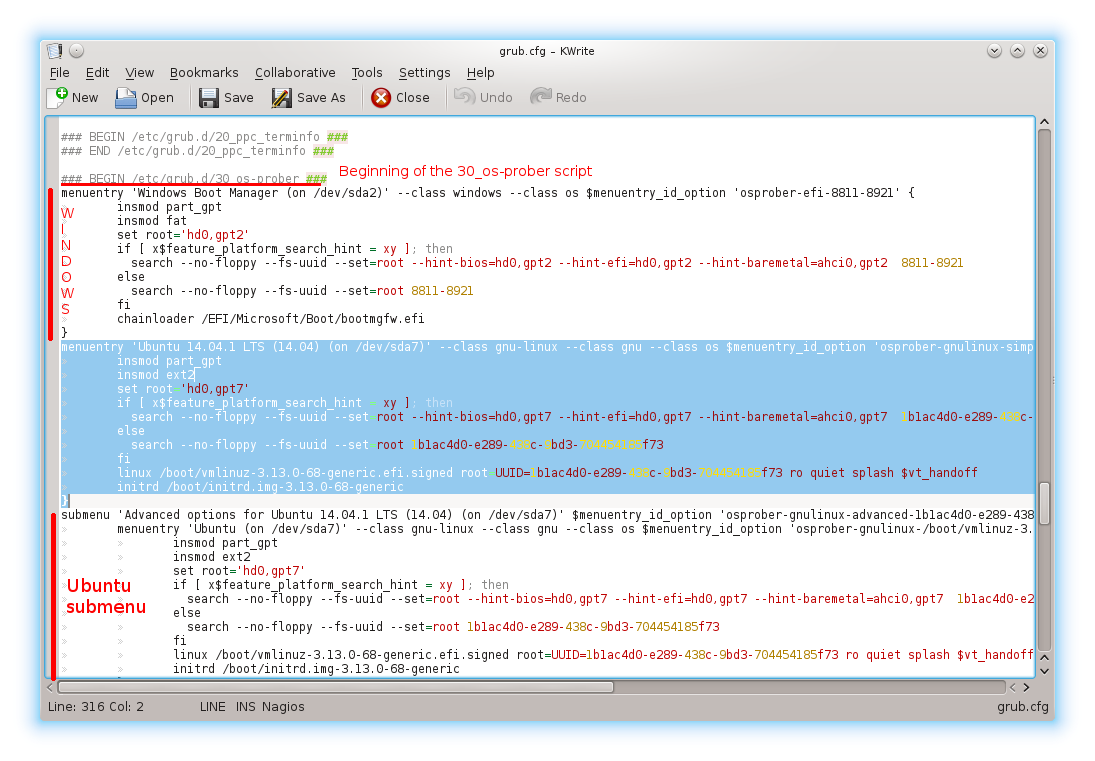Viewport: 1095px width, 761px height.
Task: Click the menuentry 'Ubuntu (on /dev/sda7)' line
Action: (x=575, y=529)
